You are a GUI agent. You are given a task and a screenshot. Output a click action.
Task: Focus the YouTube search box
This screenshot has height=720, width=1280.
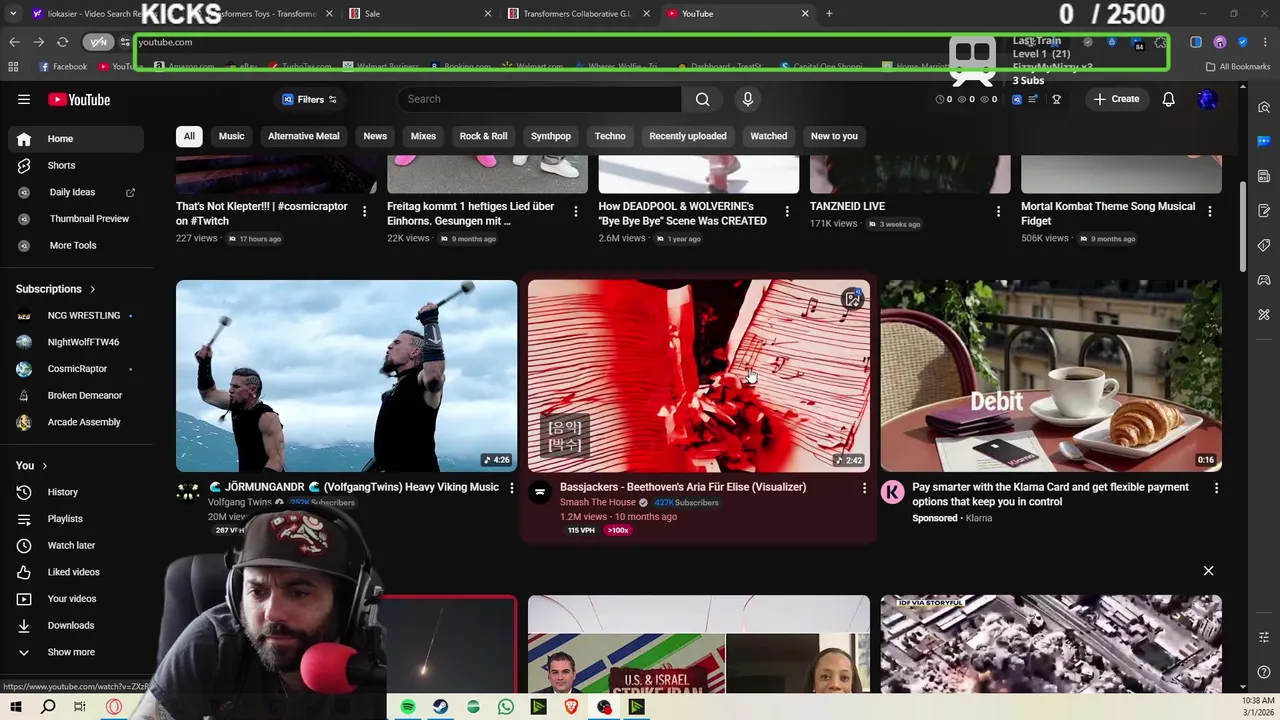pos(540,99)
